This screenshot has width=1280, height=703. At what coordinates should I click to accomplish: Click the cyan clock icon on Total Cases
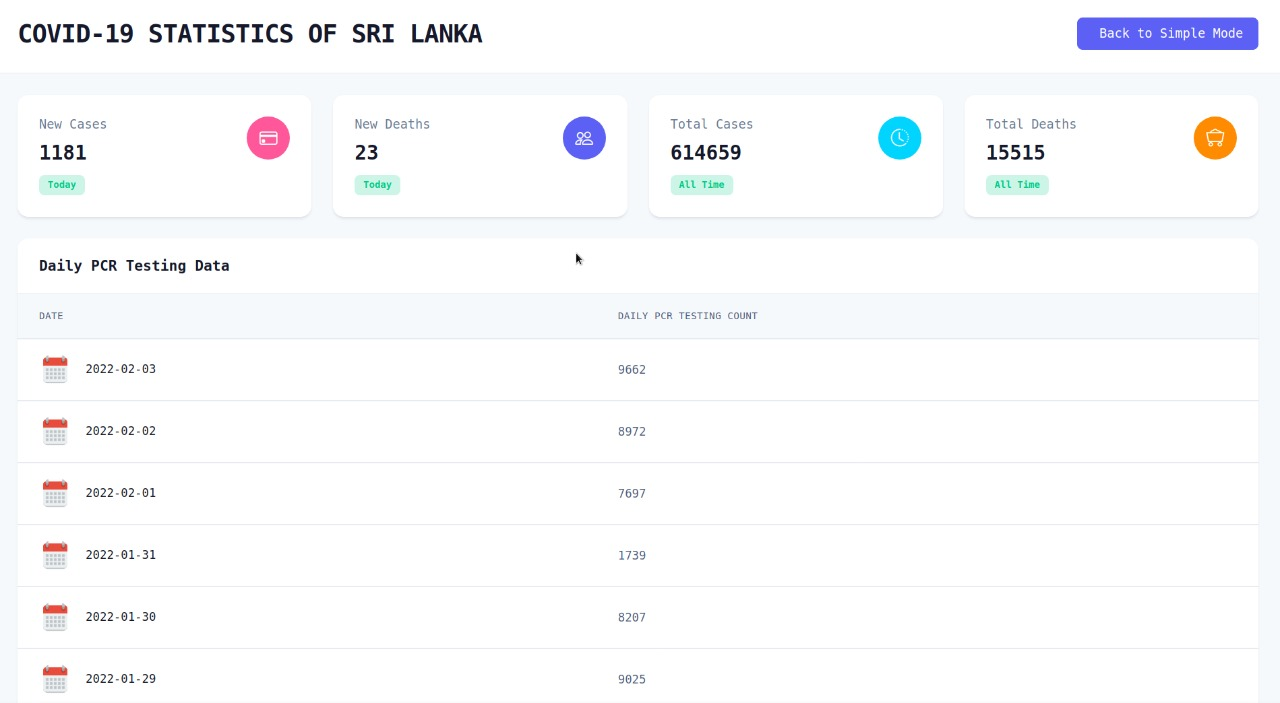900,138
